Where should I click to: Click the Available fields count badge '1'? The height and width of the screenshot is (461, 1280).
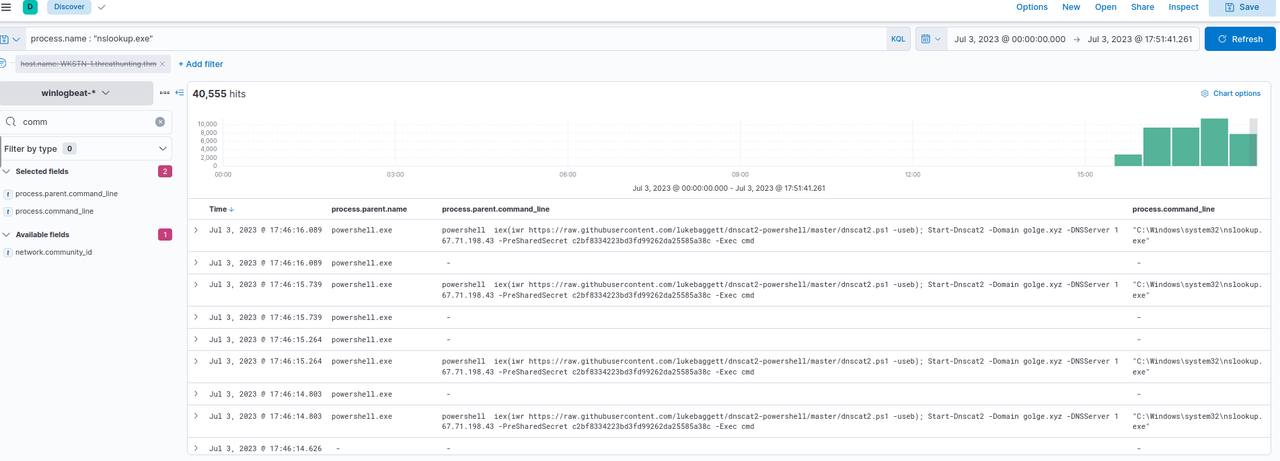165,234
